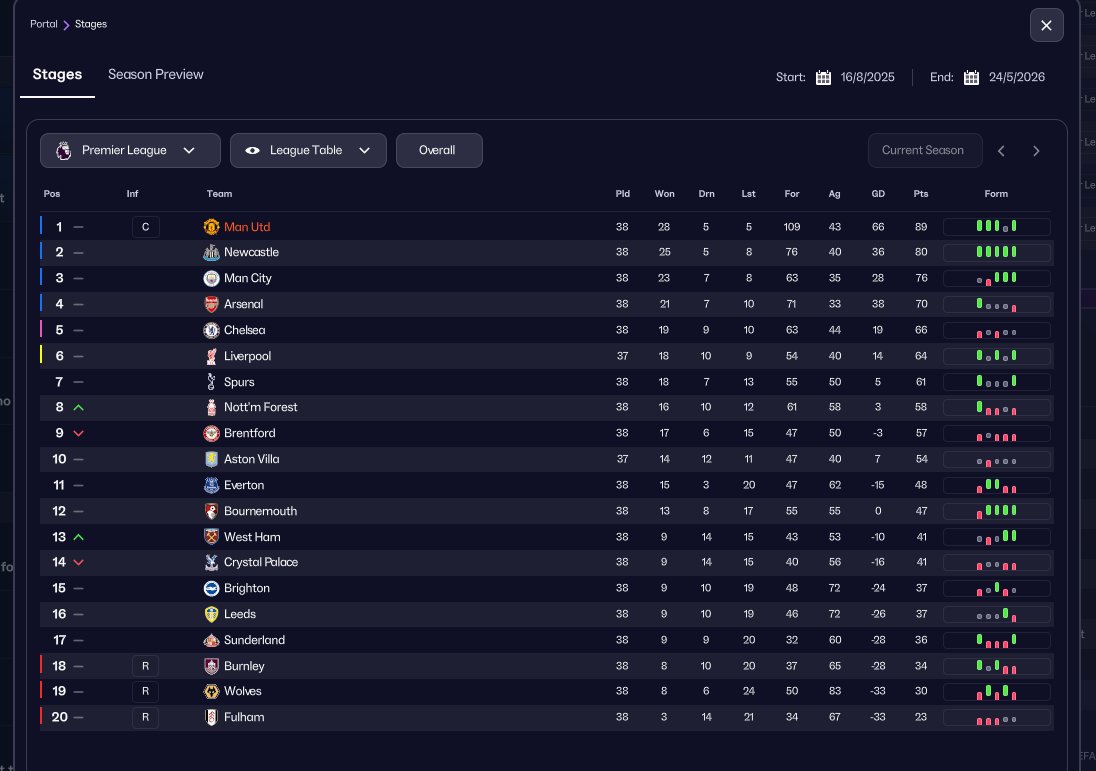
Task: Select the Stages tab
Action: [x=57, y=74]
